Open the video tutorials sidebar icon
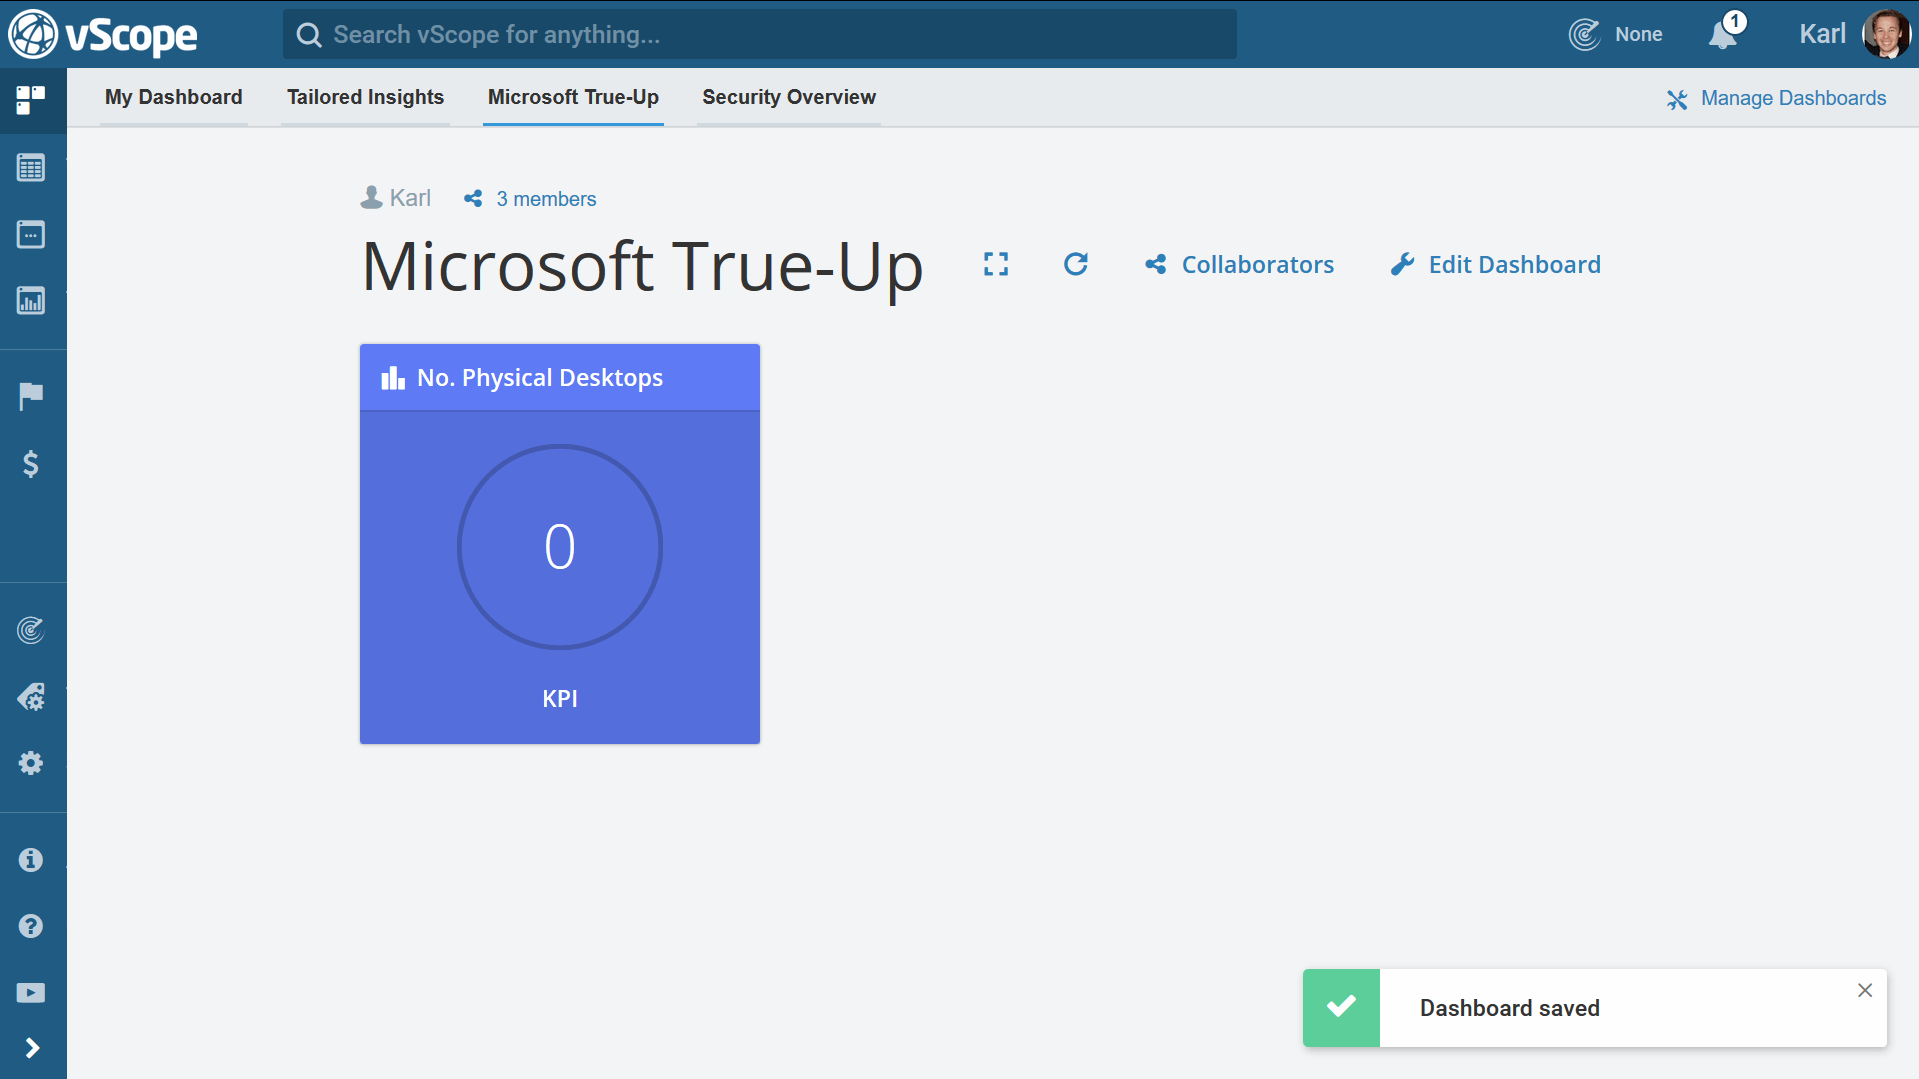 (x=31, y=993)
